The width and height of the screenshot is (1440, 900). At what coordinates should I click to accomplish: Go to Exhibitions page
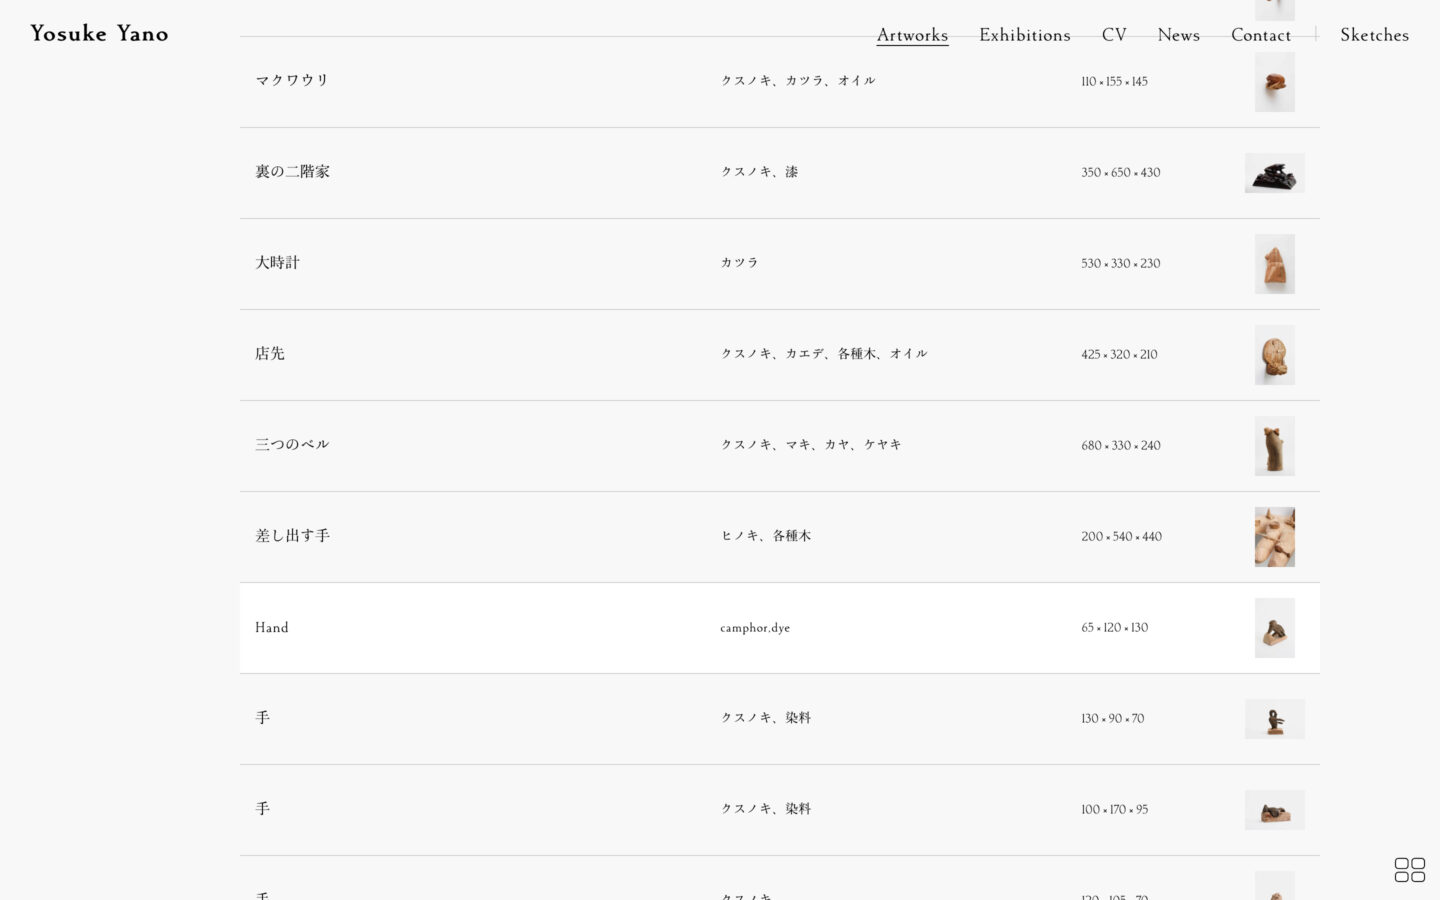(x=1024, y=35)
